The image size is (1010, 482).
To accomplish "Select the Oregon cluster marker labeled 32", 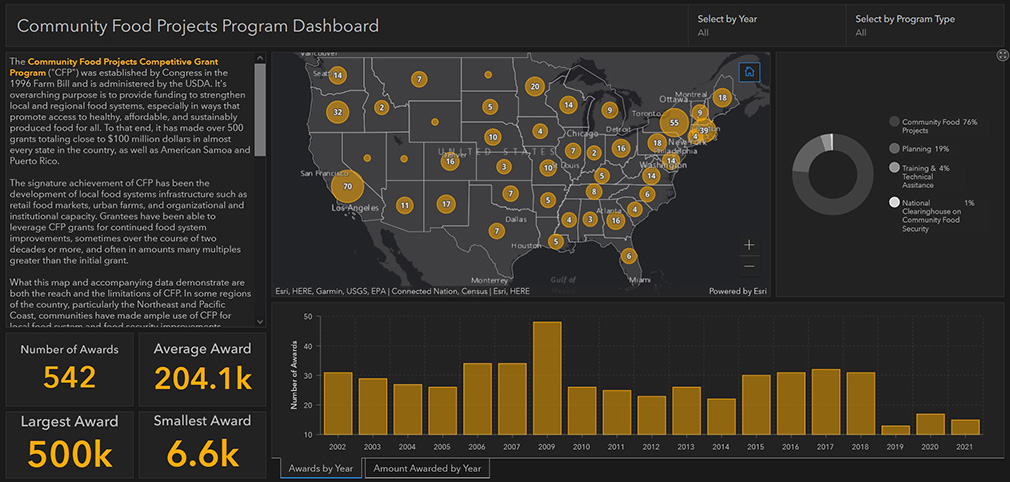I will [x=338, y=112].
